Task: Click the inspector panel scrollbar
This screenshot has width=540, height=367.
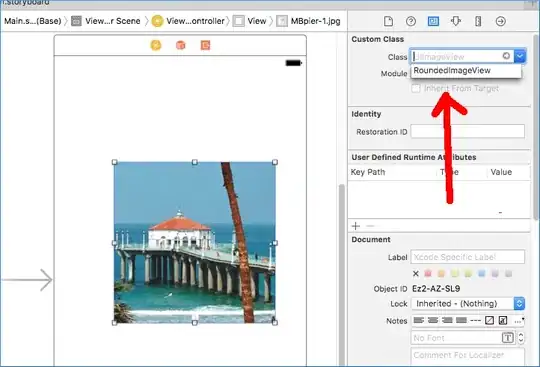Action: point(536,127)
